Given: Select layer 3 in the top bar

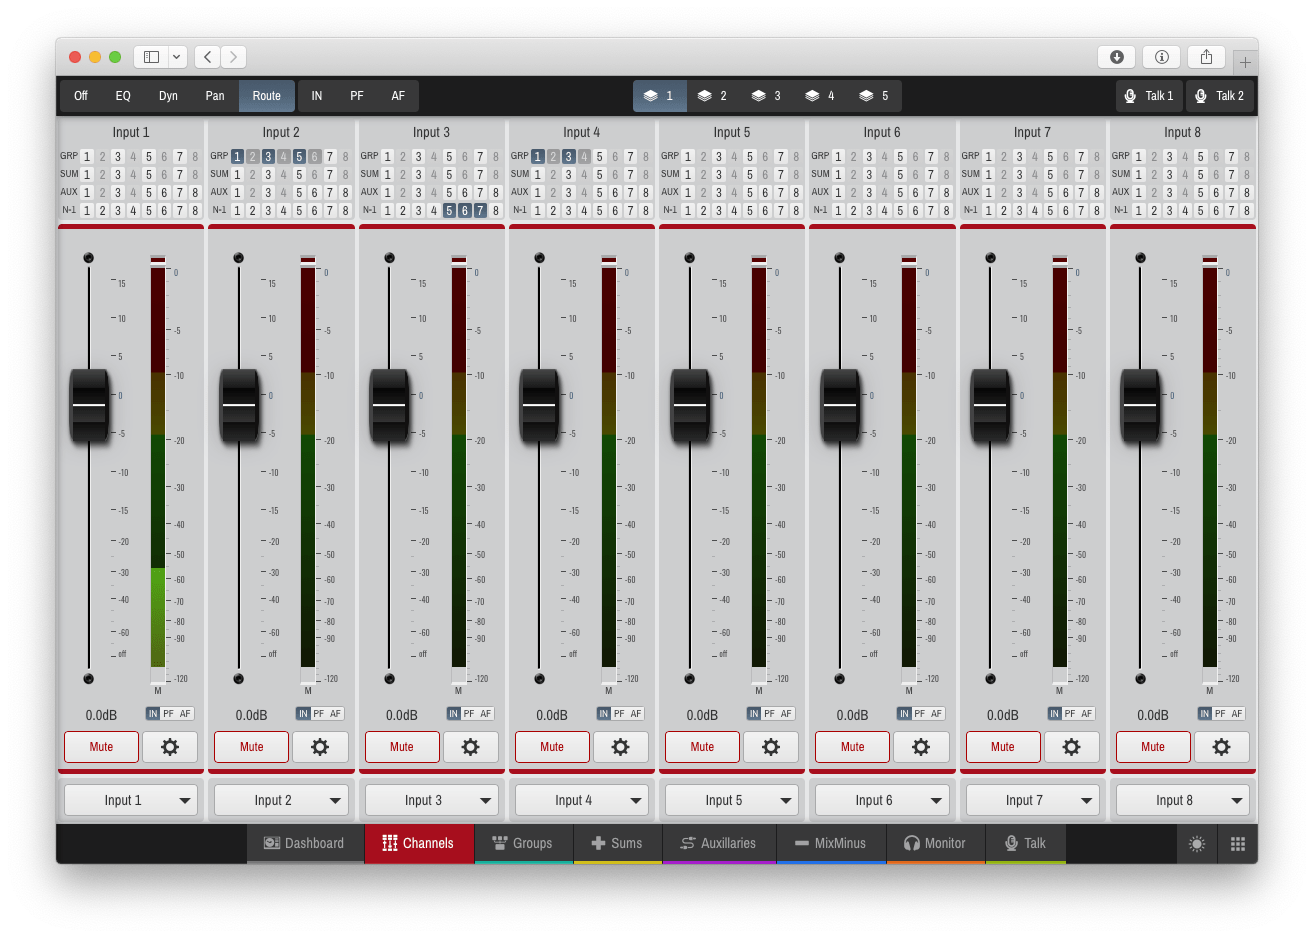Looking at the screenshot, I should (x=767, y=96).
